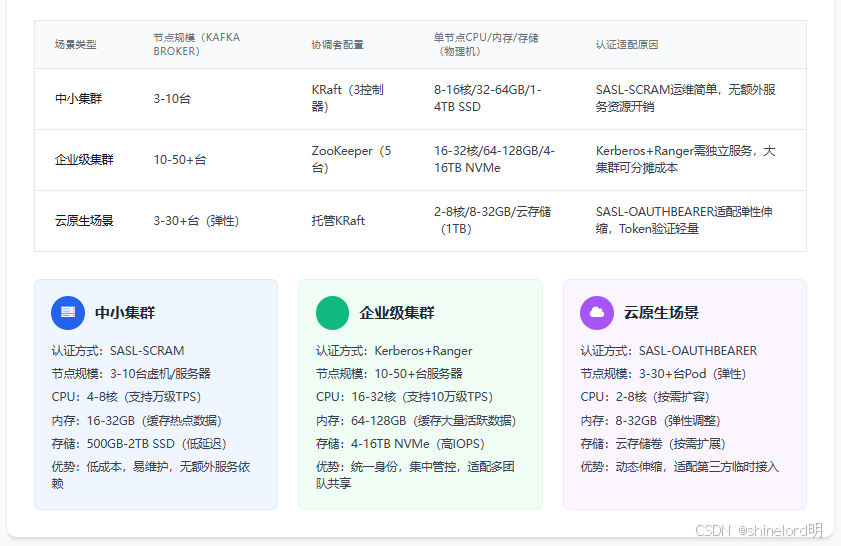
Task: Select the 节点规模（KAFKA BROKER）column header
Action: tap(197, 45)
